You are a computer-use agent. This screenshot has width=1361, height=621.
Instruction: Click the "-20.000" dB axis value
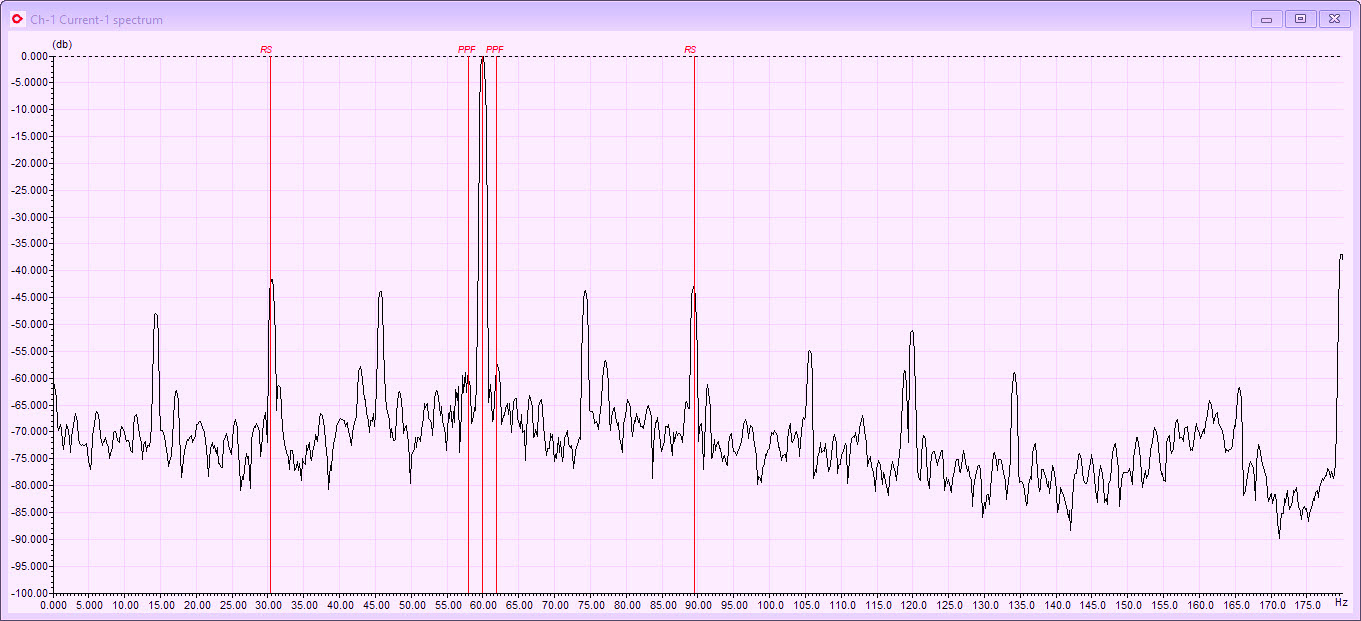click(x=31, y=164)
